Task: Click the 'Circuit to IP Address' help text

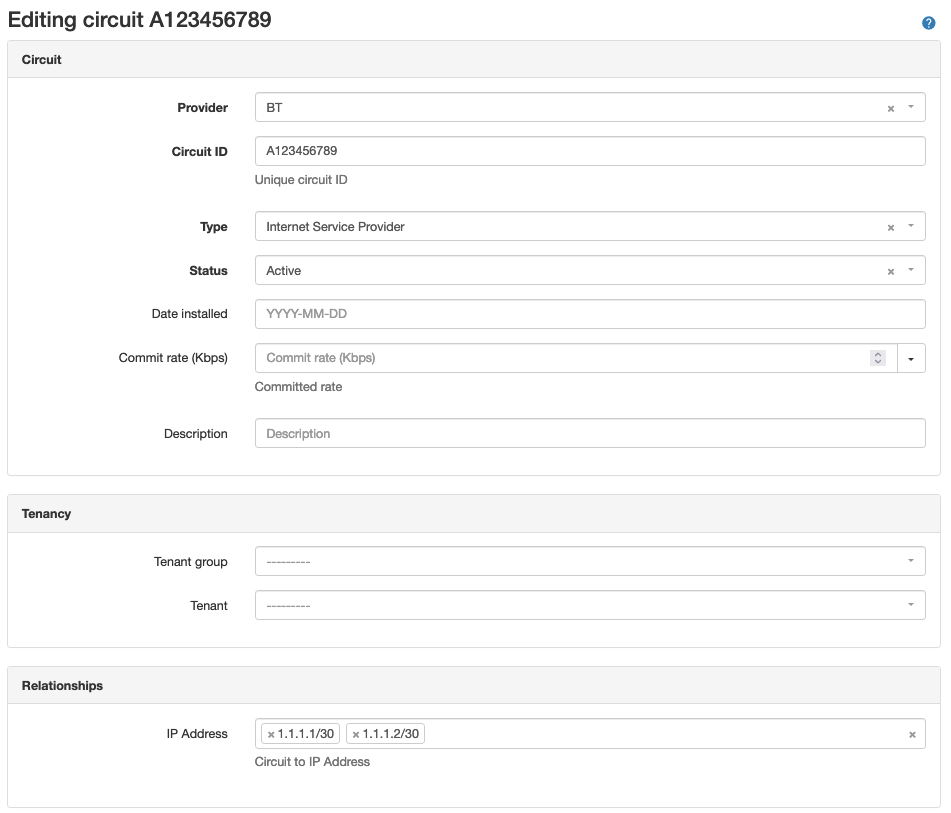Action: pos(312,761)
